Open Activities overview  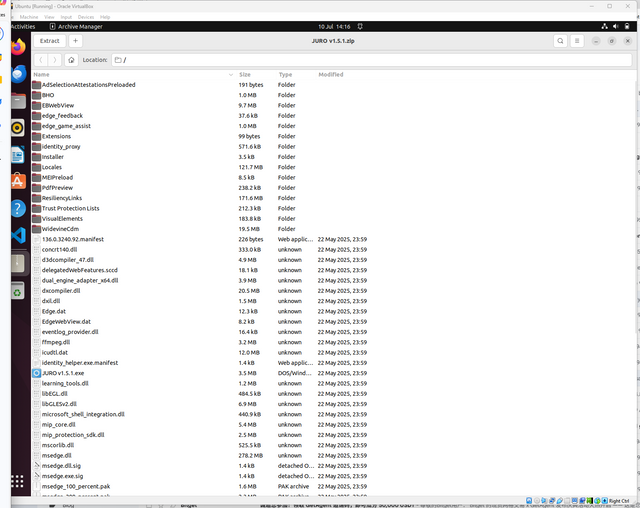(23, 27)
